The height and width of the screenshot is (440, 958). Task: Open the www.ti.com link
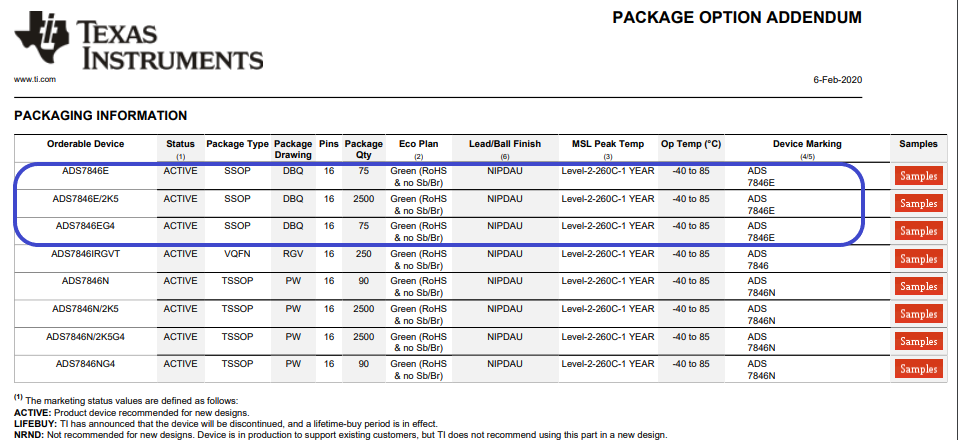(x=34, y=79)
